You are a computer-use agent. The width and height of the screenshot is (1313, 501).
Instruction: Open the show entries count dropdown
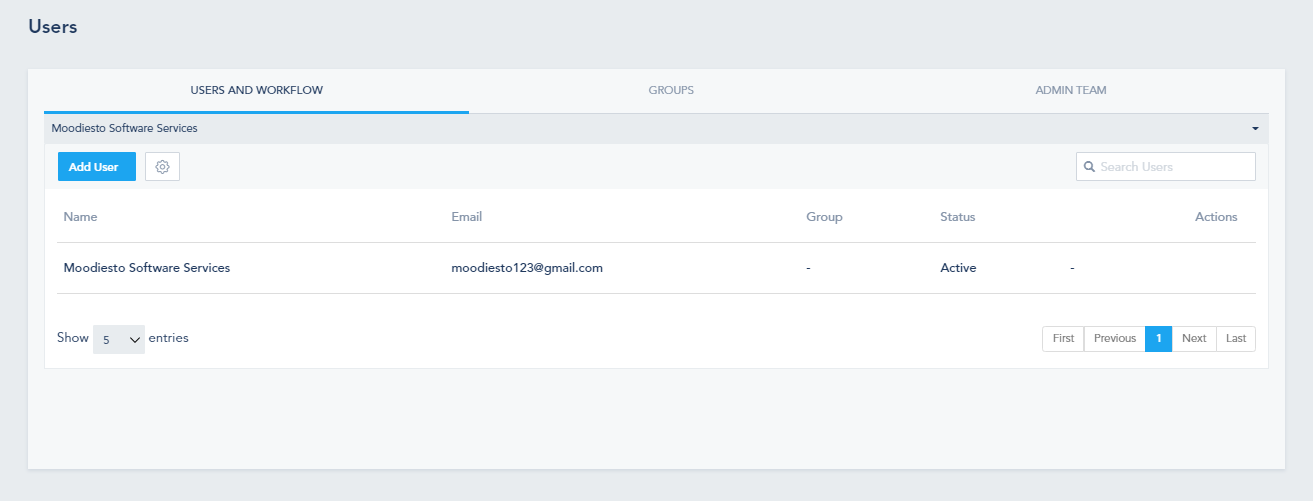[119, 339]
